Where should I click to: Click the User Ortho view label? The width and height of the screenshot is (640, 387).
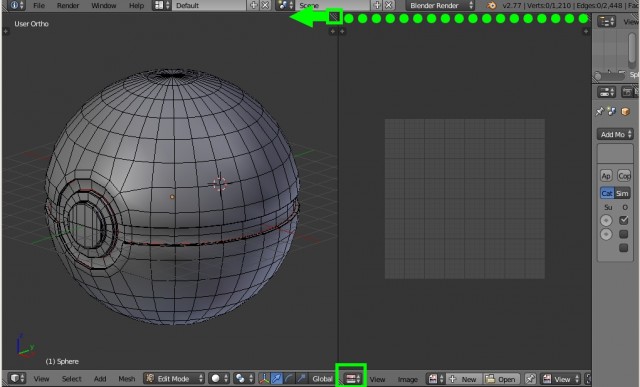coord(31,24)
